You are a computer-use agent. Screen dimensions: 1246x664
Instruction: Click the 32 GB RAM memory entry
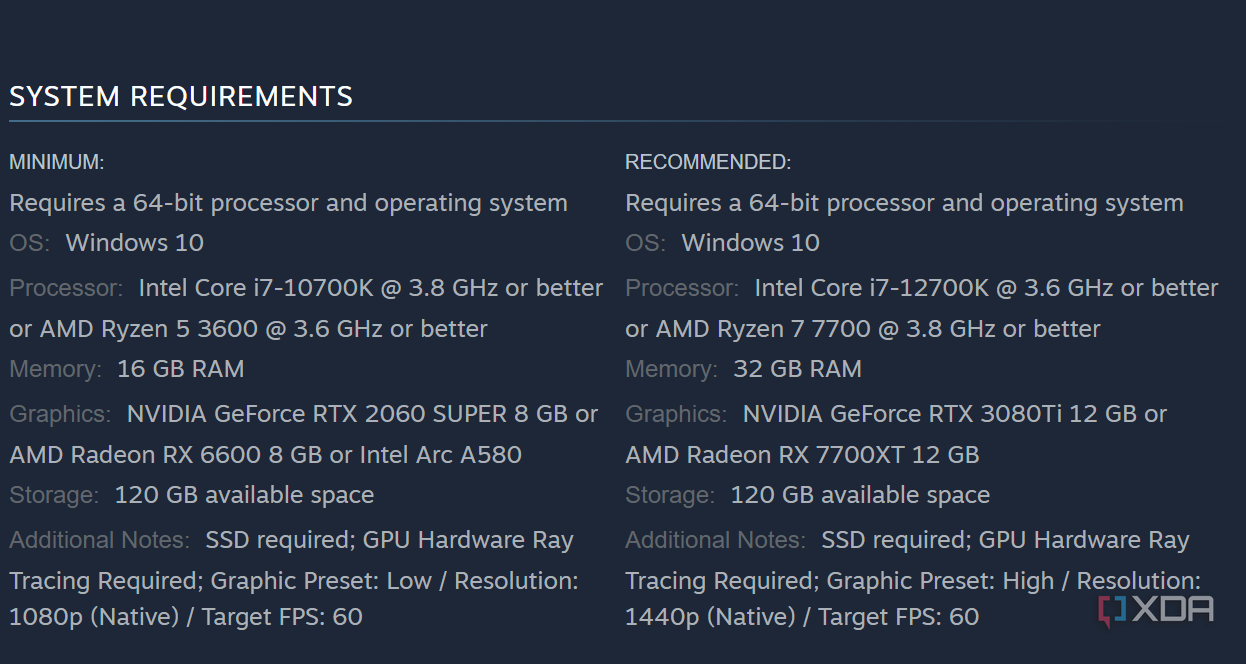click(x=797, y=369)
